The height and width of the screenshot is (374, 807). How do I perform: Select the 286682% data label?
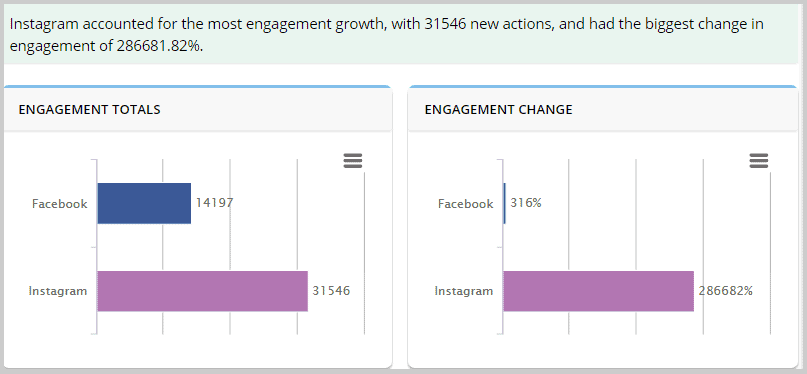click(726, 291)
